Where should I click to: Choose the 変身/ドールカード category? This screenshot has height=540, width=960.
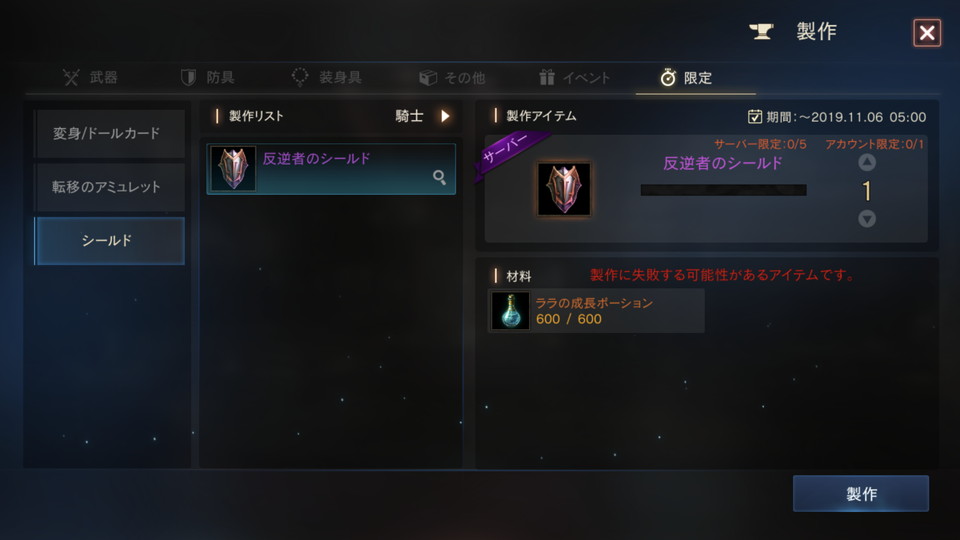(109, 133)
